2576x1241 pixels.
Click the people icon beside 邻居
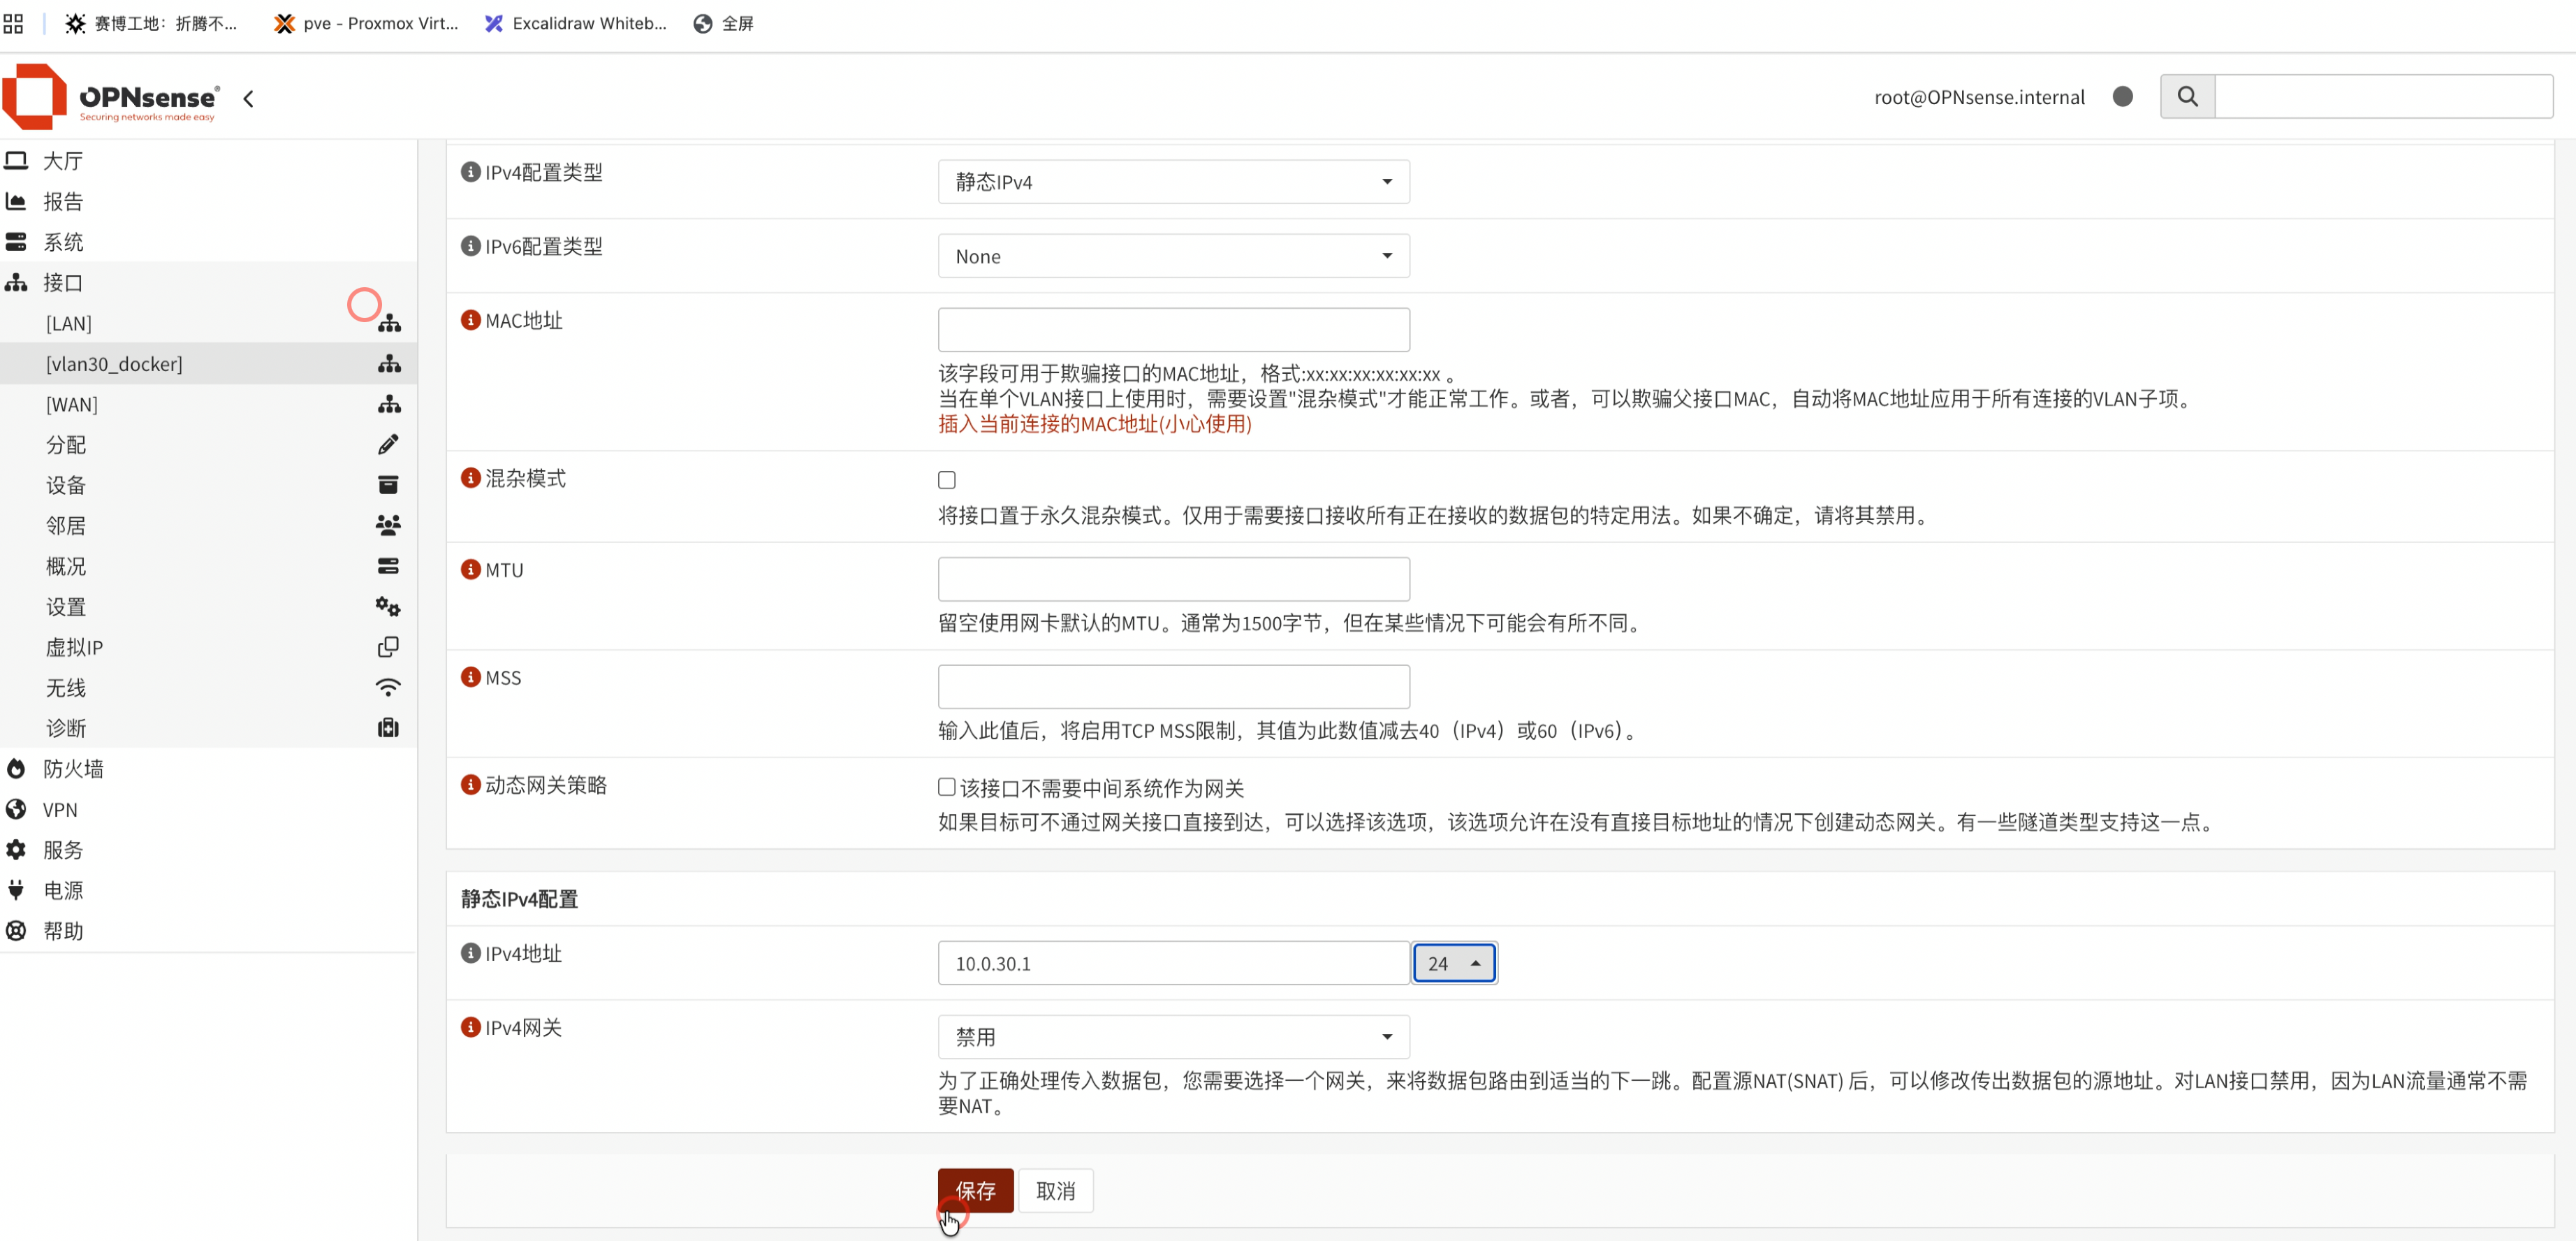coord(388,525)
